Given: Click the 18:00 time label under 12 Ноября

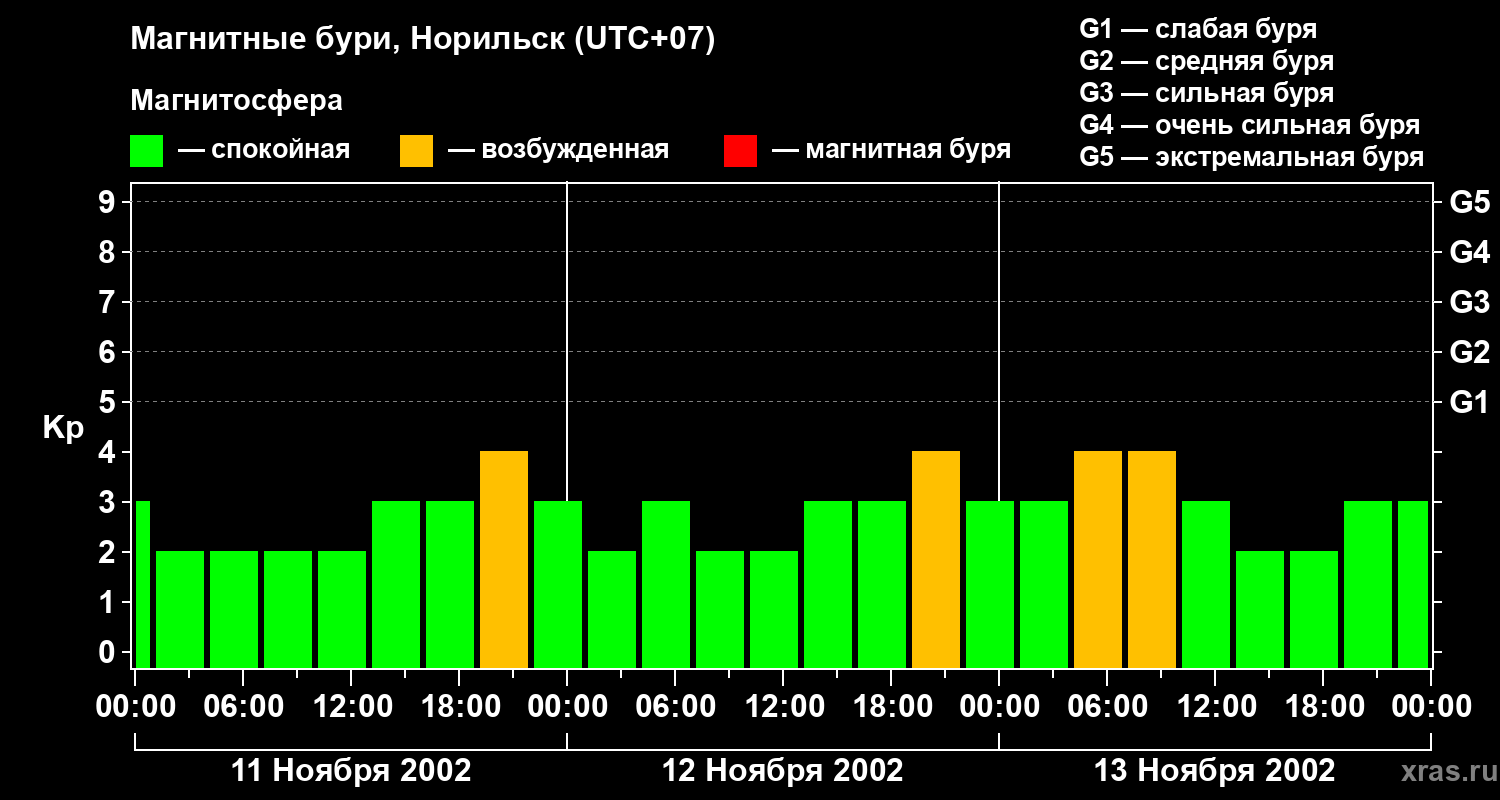Looking at the screenshot, I should point(891,706).
